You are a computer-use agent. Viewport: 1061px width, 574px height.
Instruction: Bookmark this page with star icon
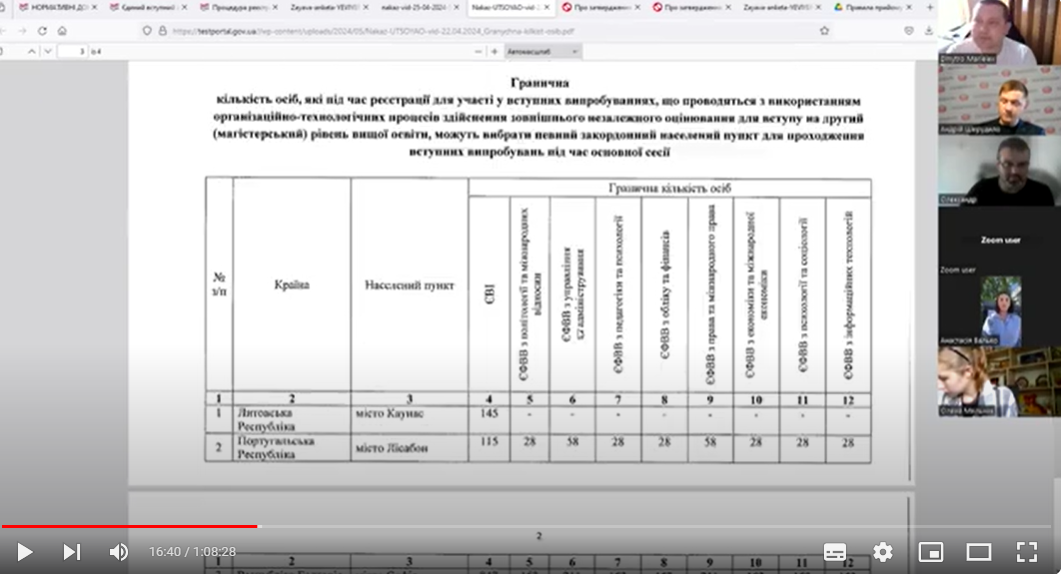point(824,31)
